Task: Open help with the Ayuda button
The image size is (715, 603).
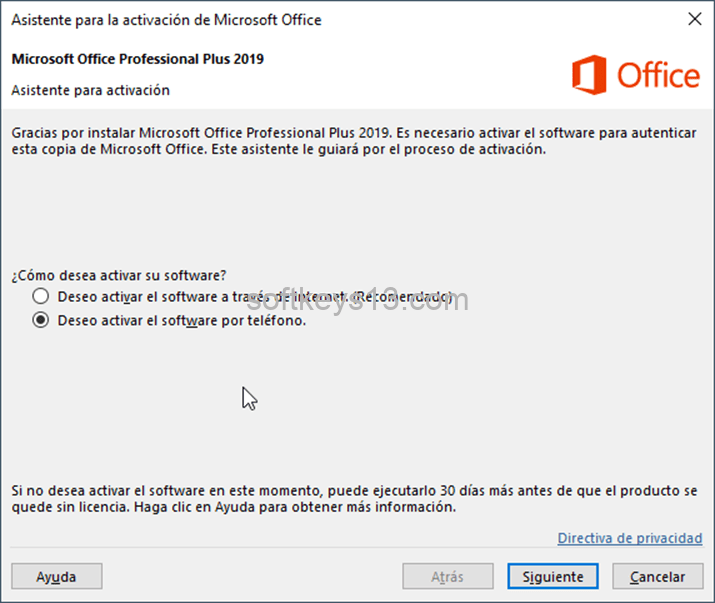Action: click(56, 577)
